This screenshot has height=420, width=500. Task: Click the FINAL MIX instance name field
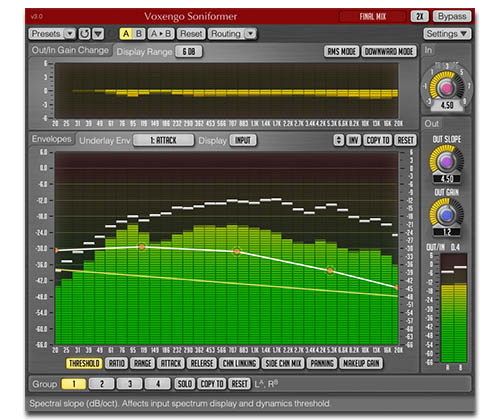pyautogui.click(x=372, y=16)
